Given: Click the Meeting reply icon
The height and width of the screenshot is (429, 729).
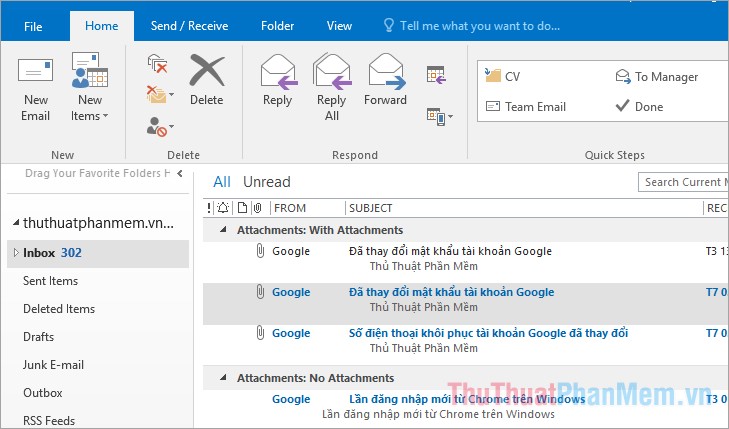Looking at the screenshot, I should (436, 74).
